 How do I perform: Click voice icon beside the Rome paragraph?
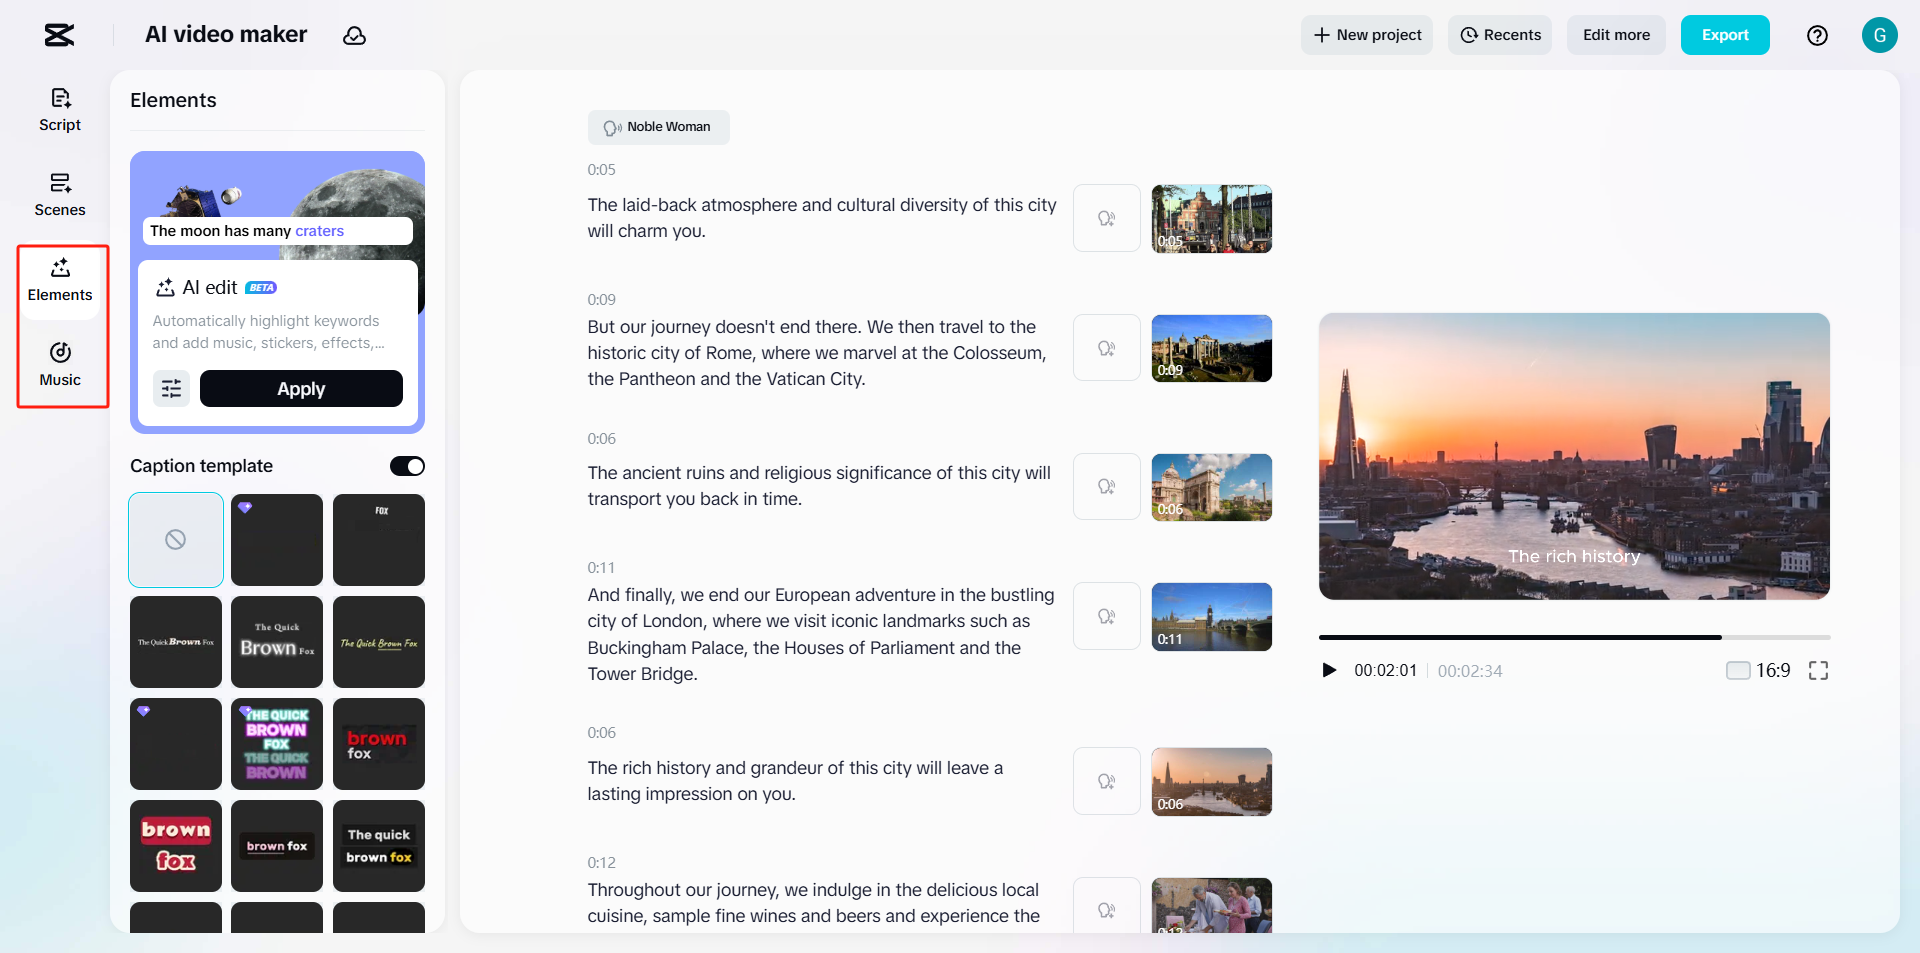point(1106,348)
